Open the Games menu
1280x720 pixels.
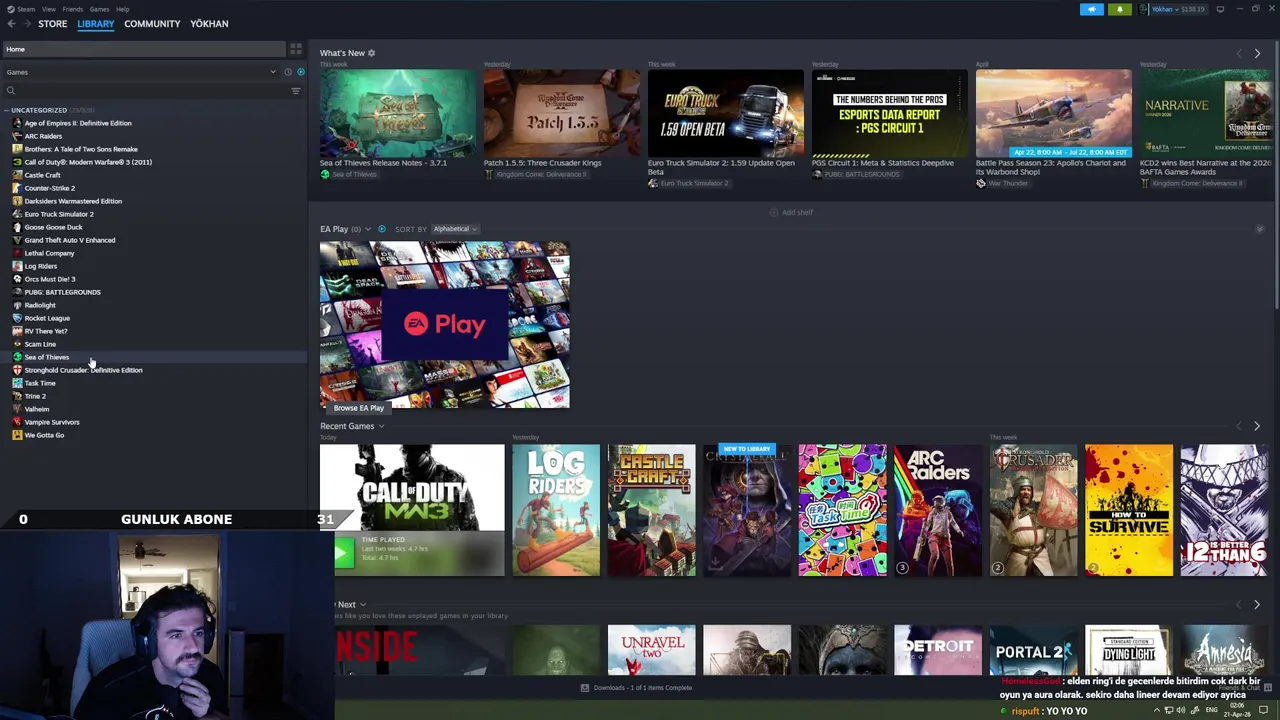click(99, 9)
